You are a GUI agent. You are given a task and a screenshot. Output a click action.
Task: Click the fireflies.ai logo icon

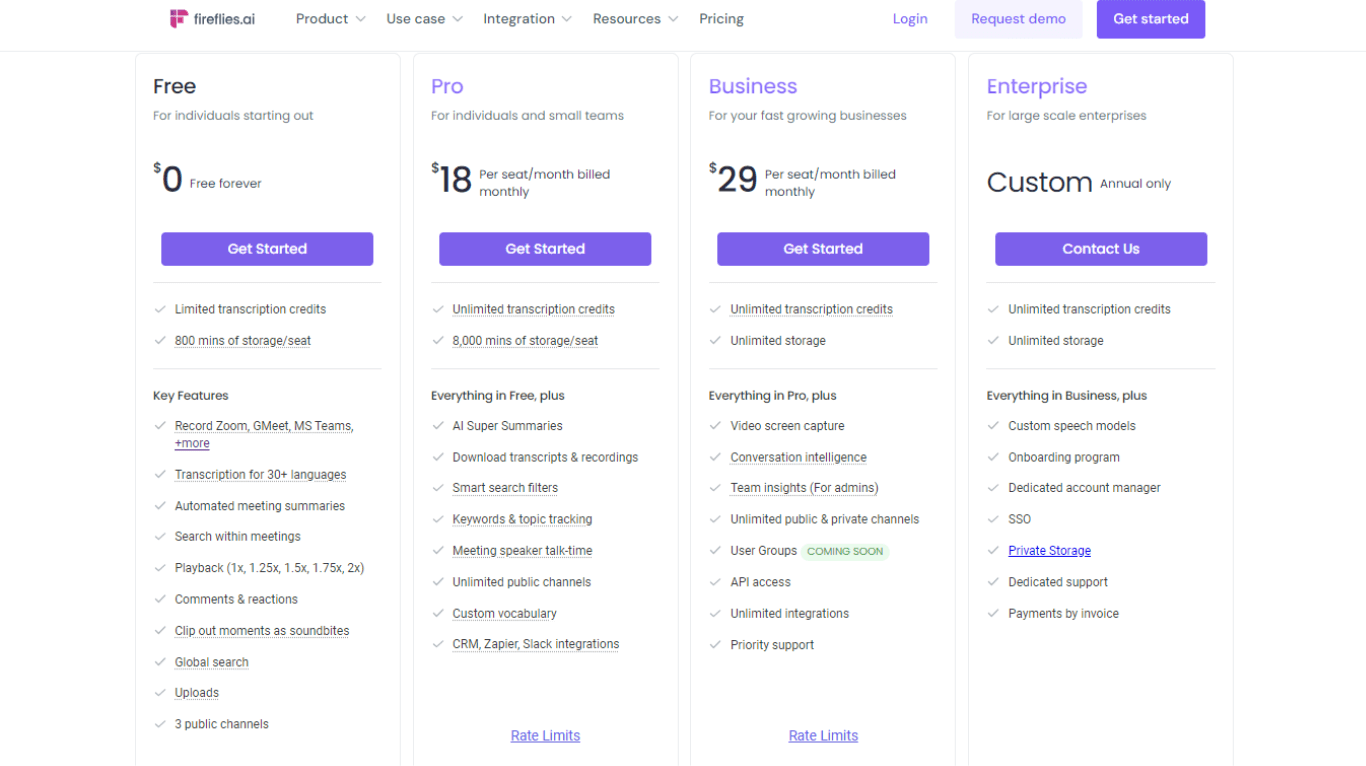pyautogui.click(x=179, y=19)
